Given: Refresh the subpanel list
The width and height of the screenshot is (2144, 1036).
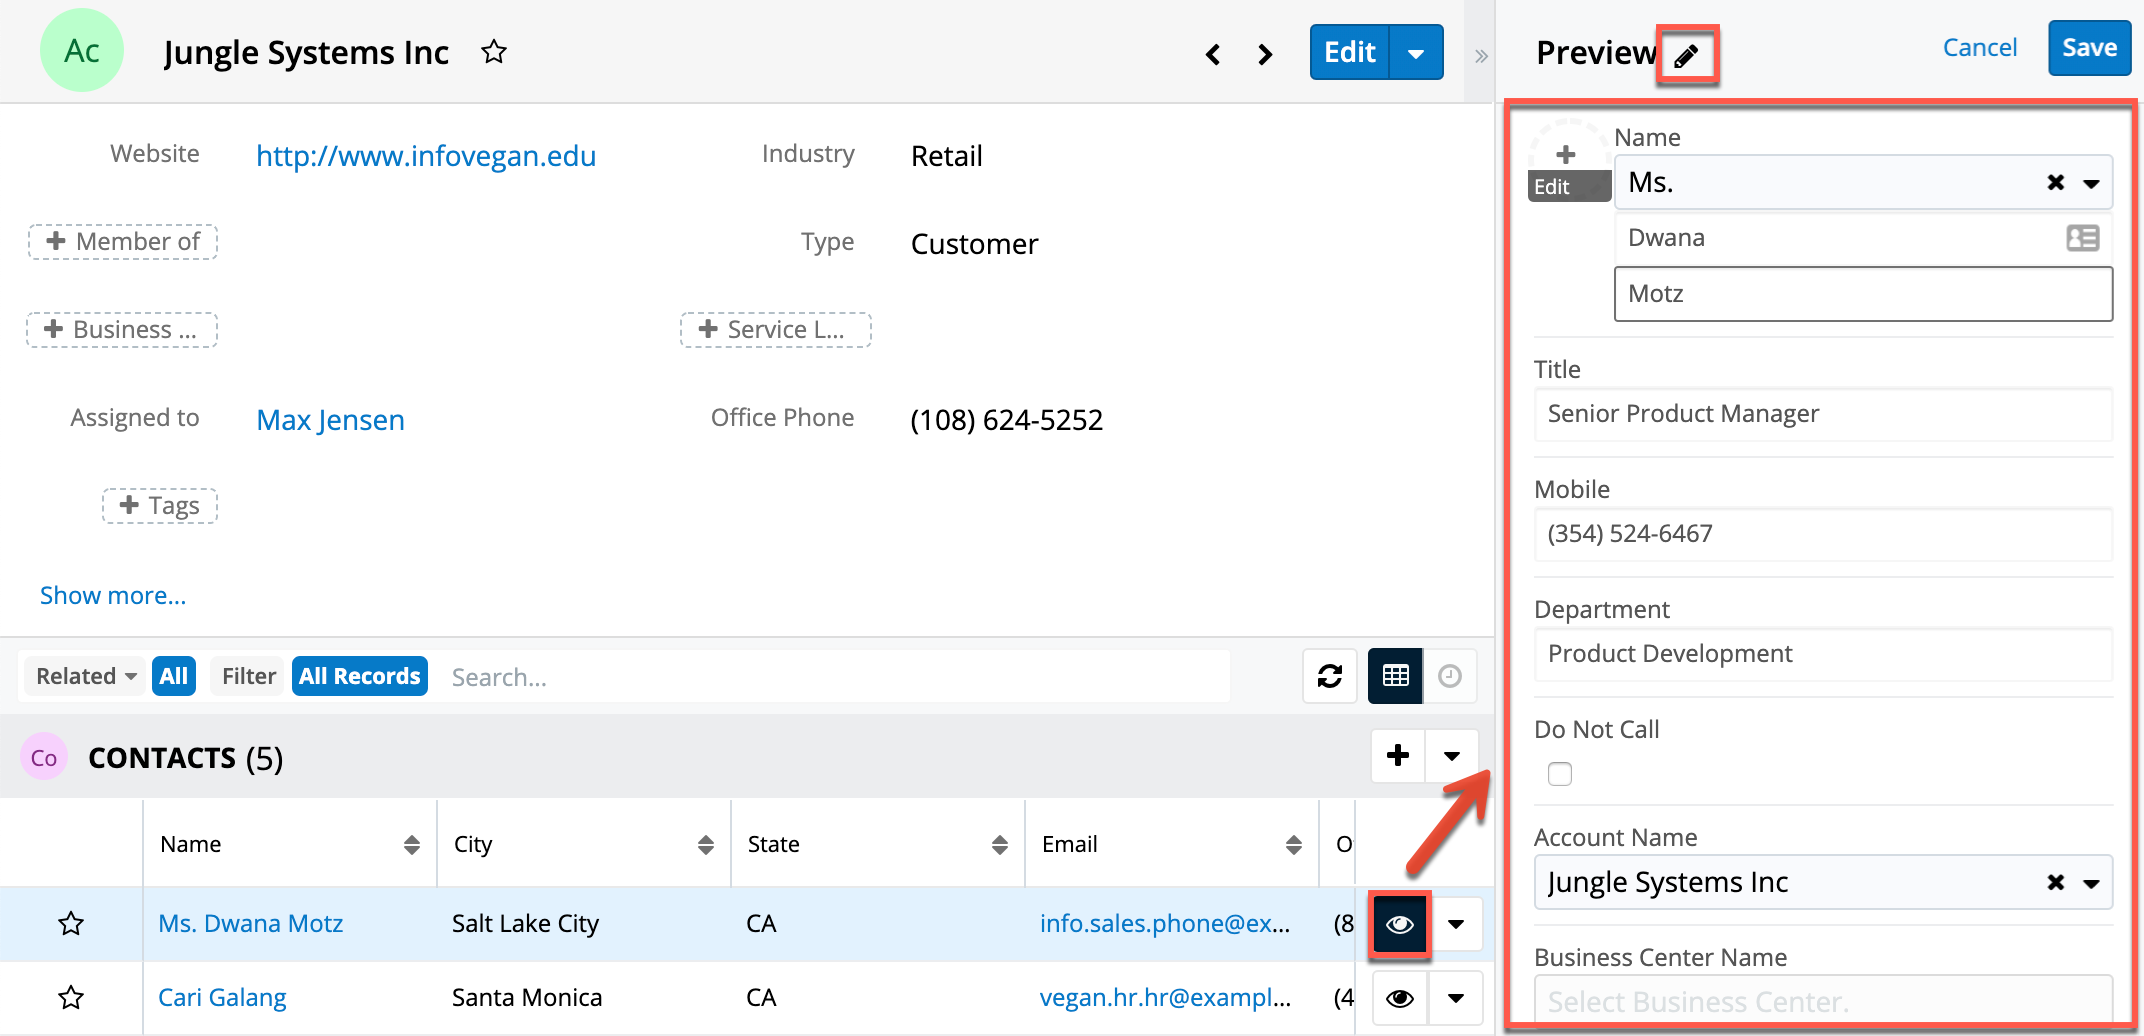Looking at the screenshot, I should (x=1329, y=676).
